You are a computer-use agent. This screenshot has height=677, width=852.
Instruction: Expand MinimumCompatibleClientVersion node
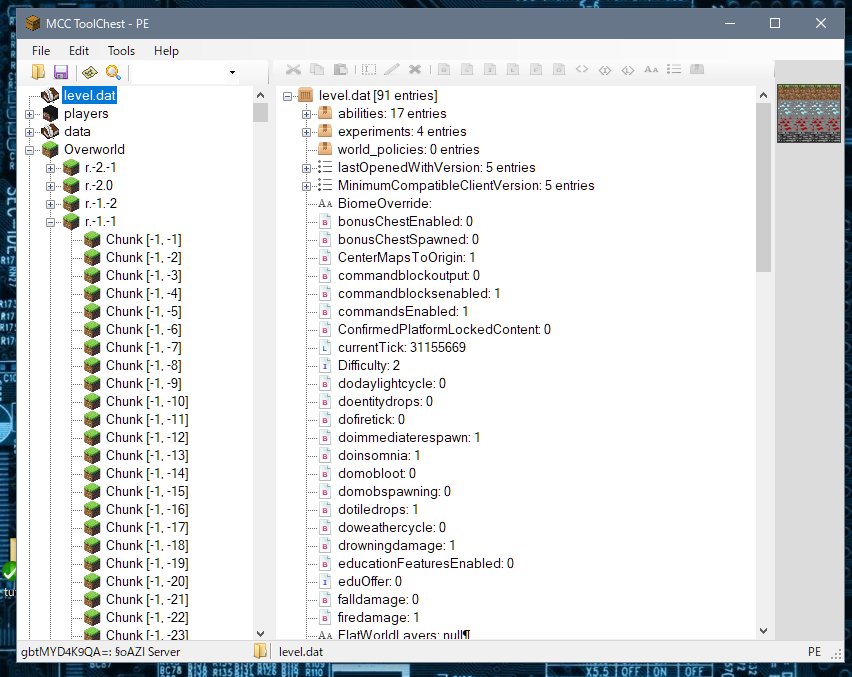(x=306, y=186)
